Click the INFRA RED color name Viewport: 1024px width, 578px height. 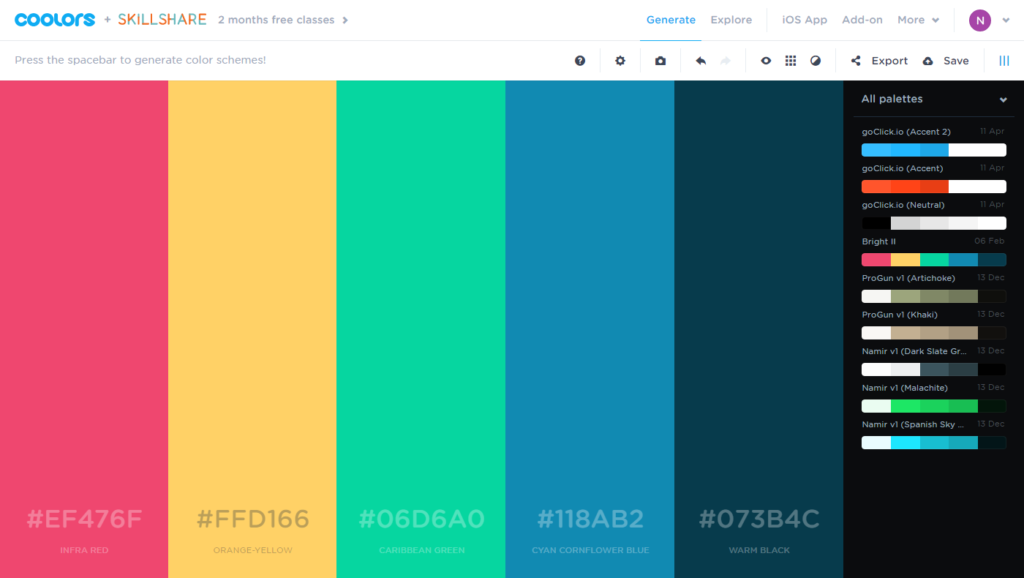click(x=84, y=550)
